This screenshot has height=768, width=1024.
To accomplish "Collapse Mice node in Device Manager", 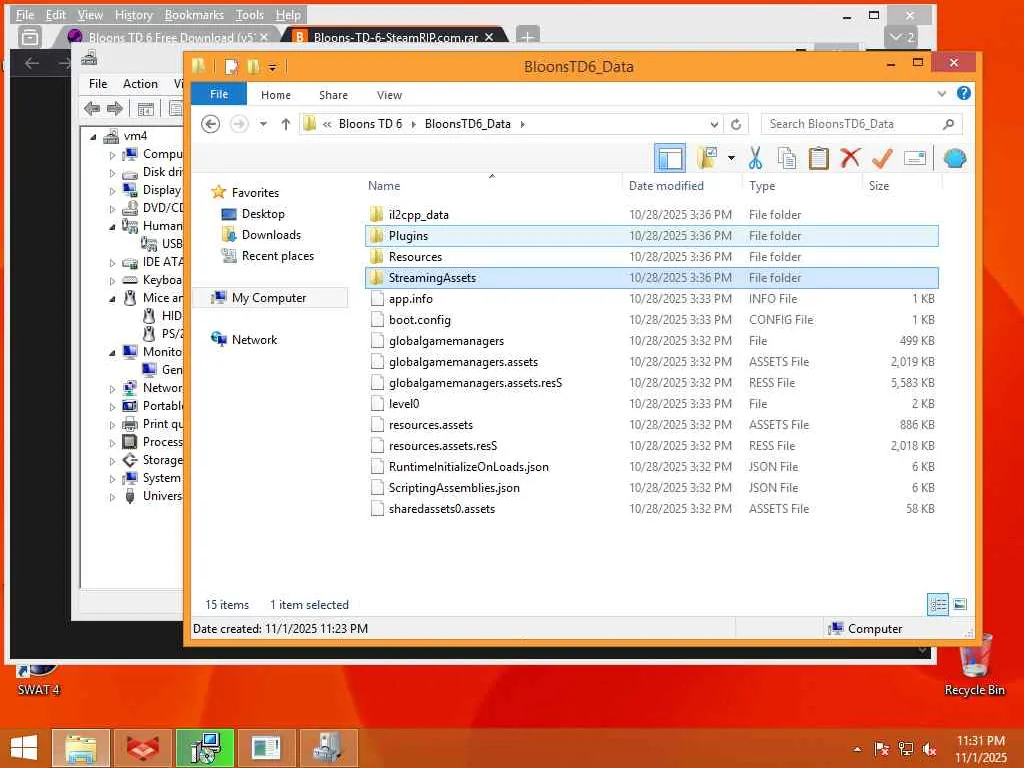I will (x=112, y=298).
